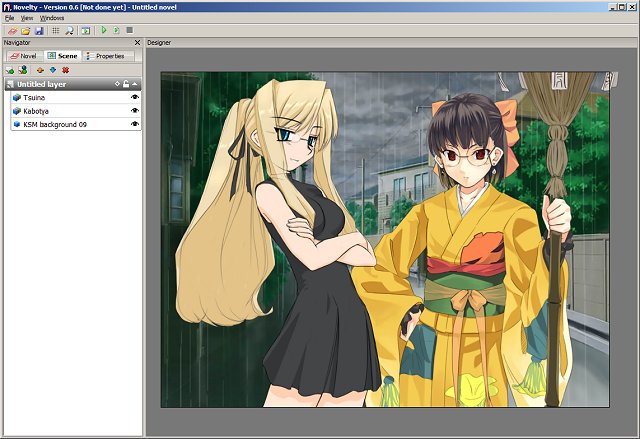This screenshot has height=439, width=640.
Task: Click Untitled layer page icon
Action: 10,84
